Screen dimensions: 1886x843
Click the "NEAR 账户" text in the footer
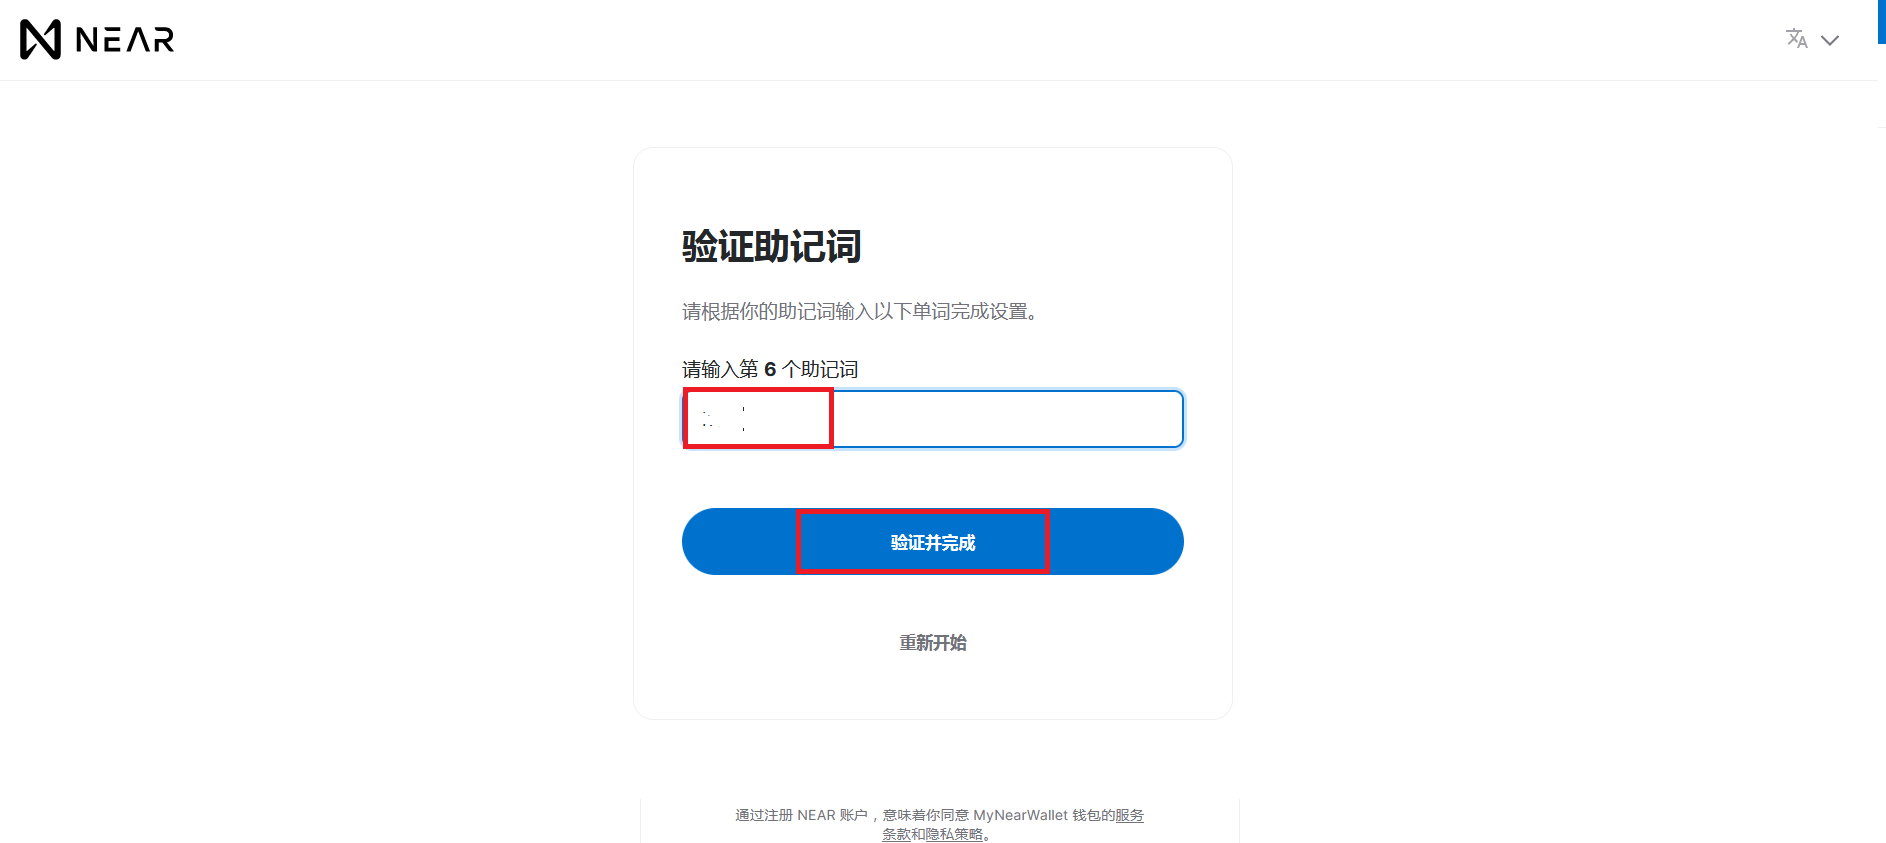(832, 815)
